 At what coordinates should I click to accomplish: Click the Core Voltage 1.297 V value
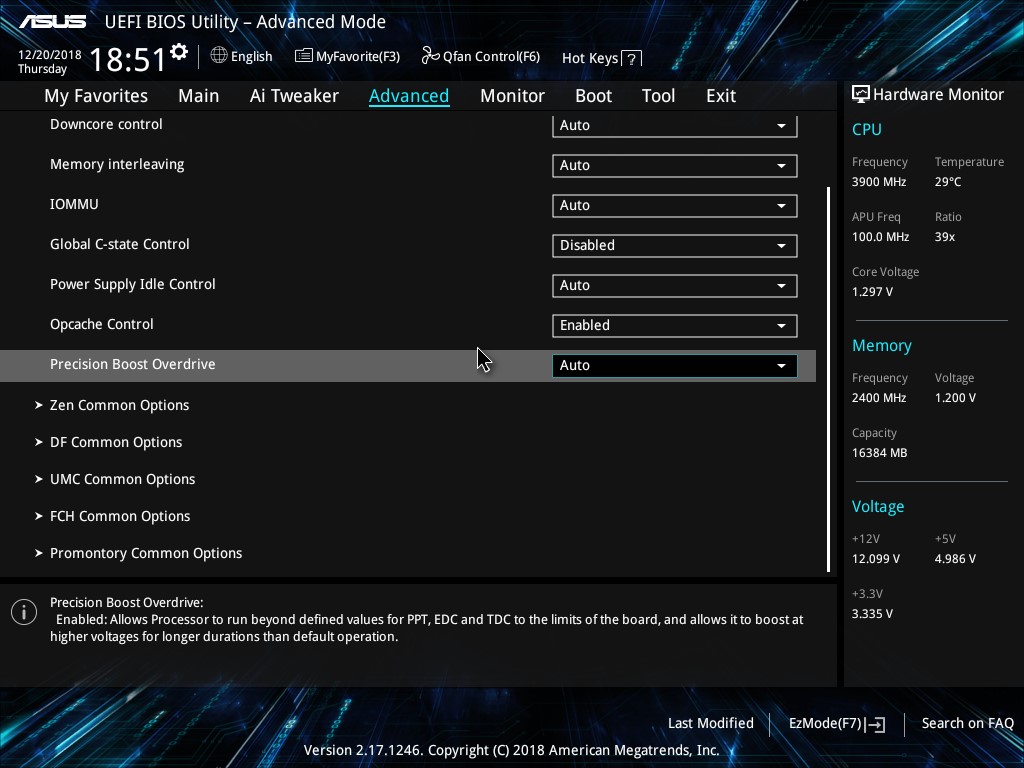pos(872,292)
